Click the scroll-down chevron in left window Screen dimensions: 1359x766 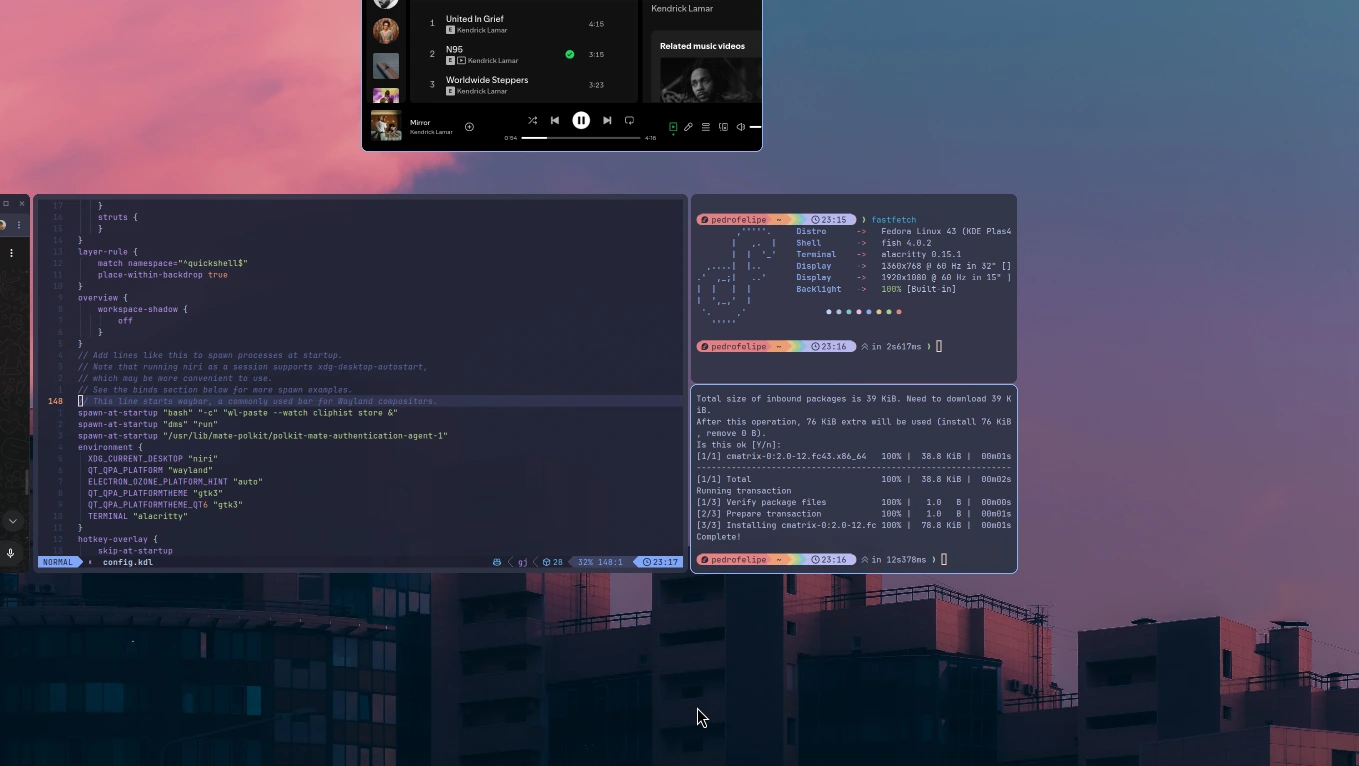click(x=12, y=521)
